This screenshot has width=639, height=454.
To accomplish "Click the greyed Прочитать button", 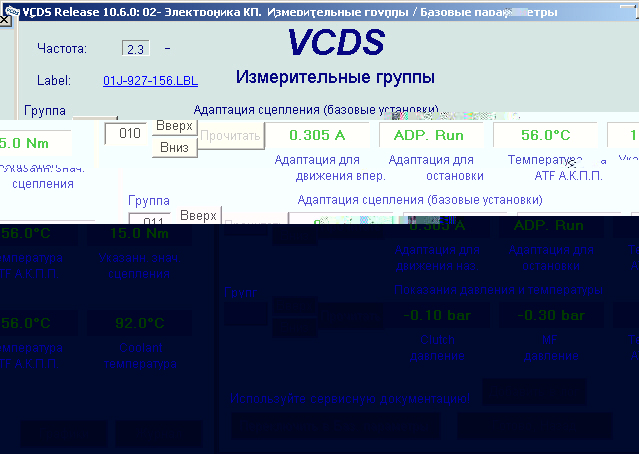I will pos(231,136).
